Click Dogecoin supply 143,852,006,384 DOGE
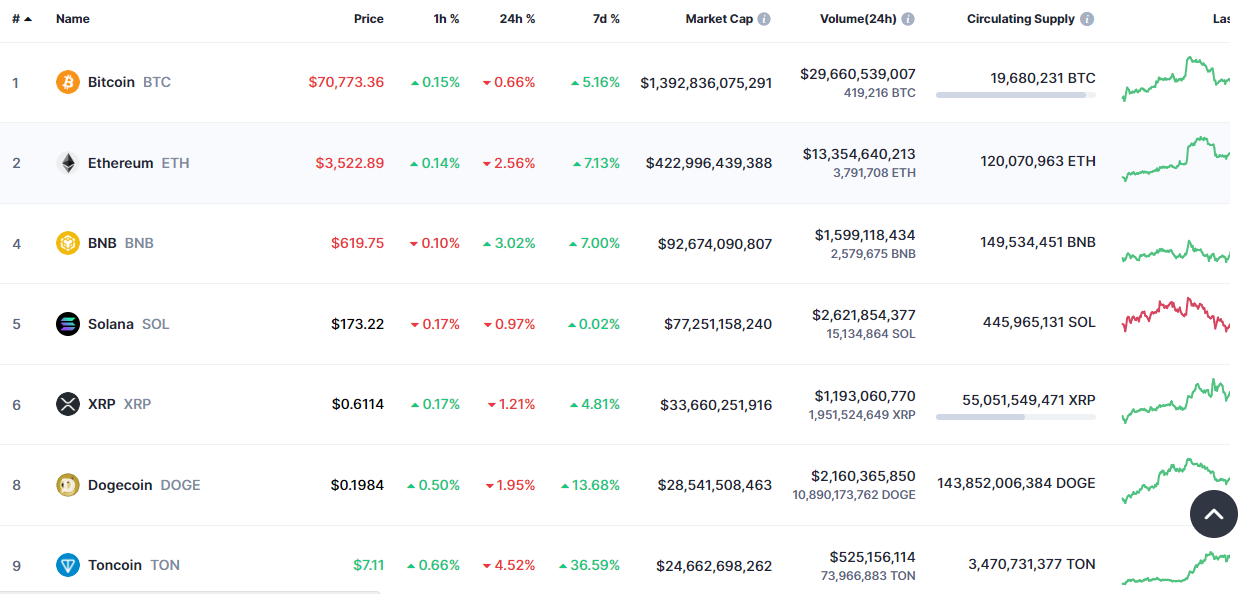Image resolution: width=1244 pixels, height=594 pixels. pyautogui.click(x=1016, y=483)
